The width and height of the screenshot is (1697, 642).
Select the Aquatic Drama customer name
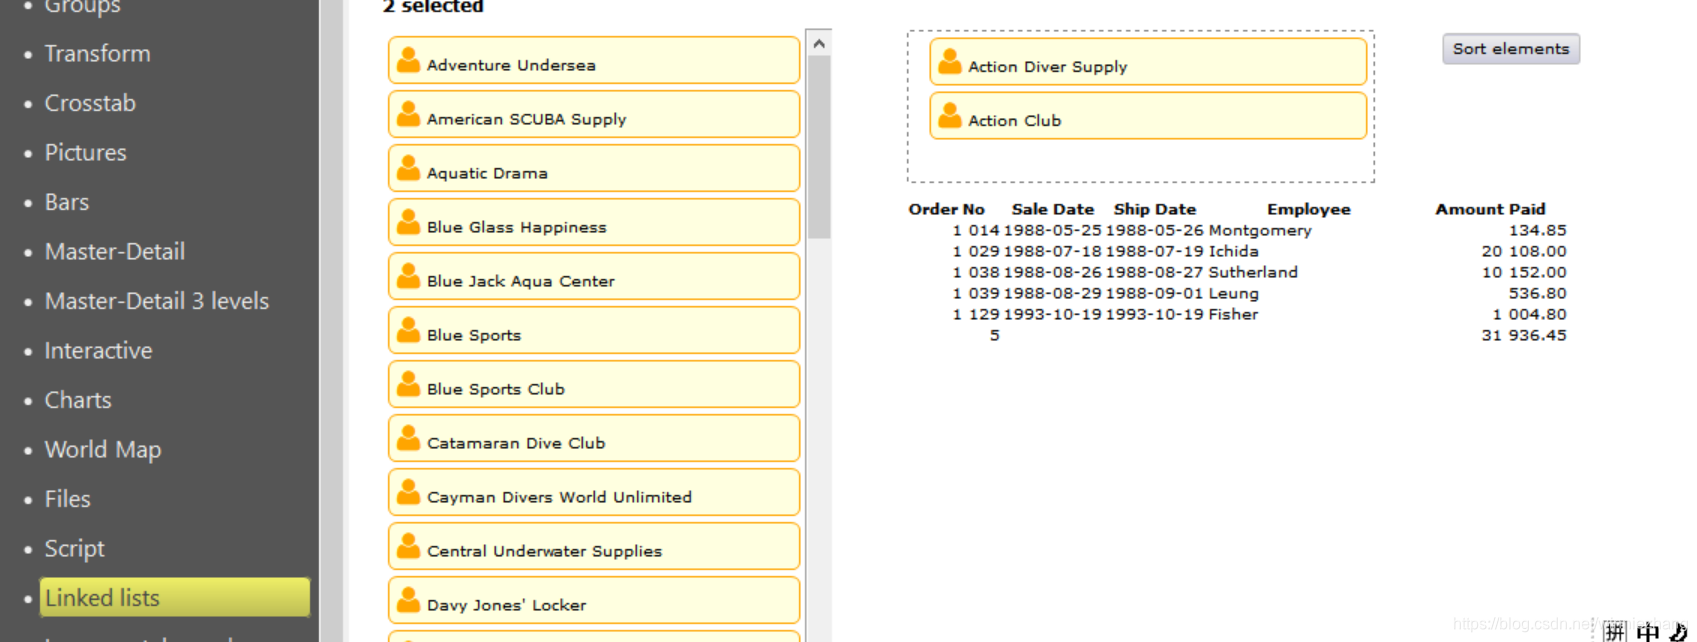[487, 173]
